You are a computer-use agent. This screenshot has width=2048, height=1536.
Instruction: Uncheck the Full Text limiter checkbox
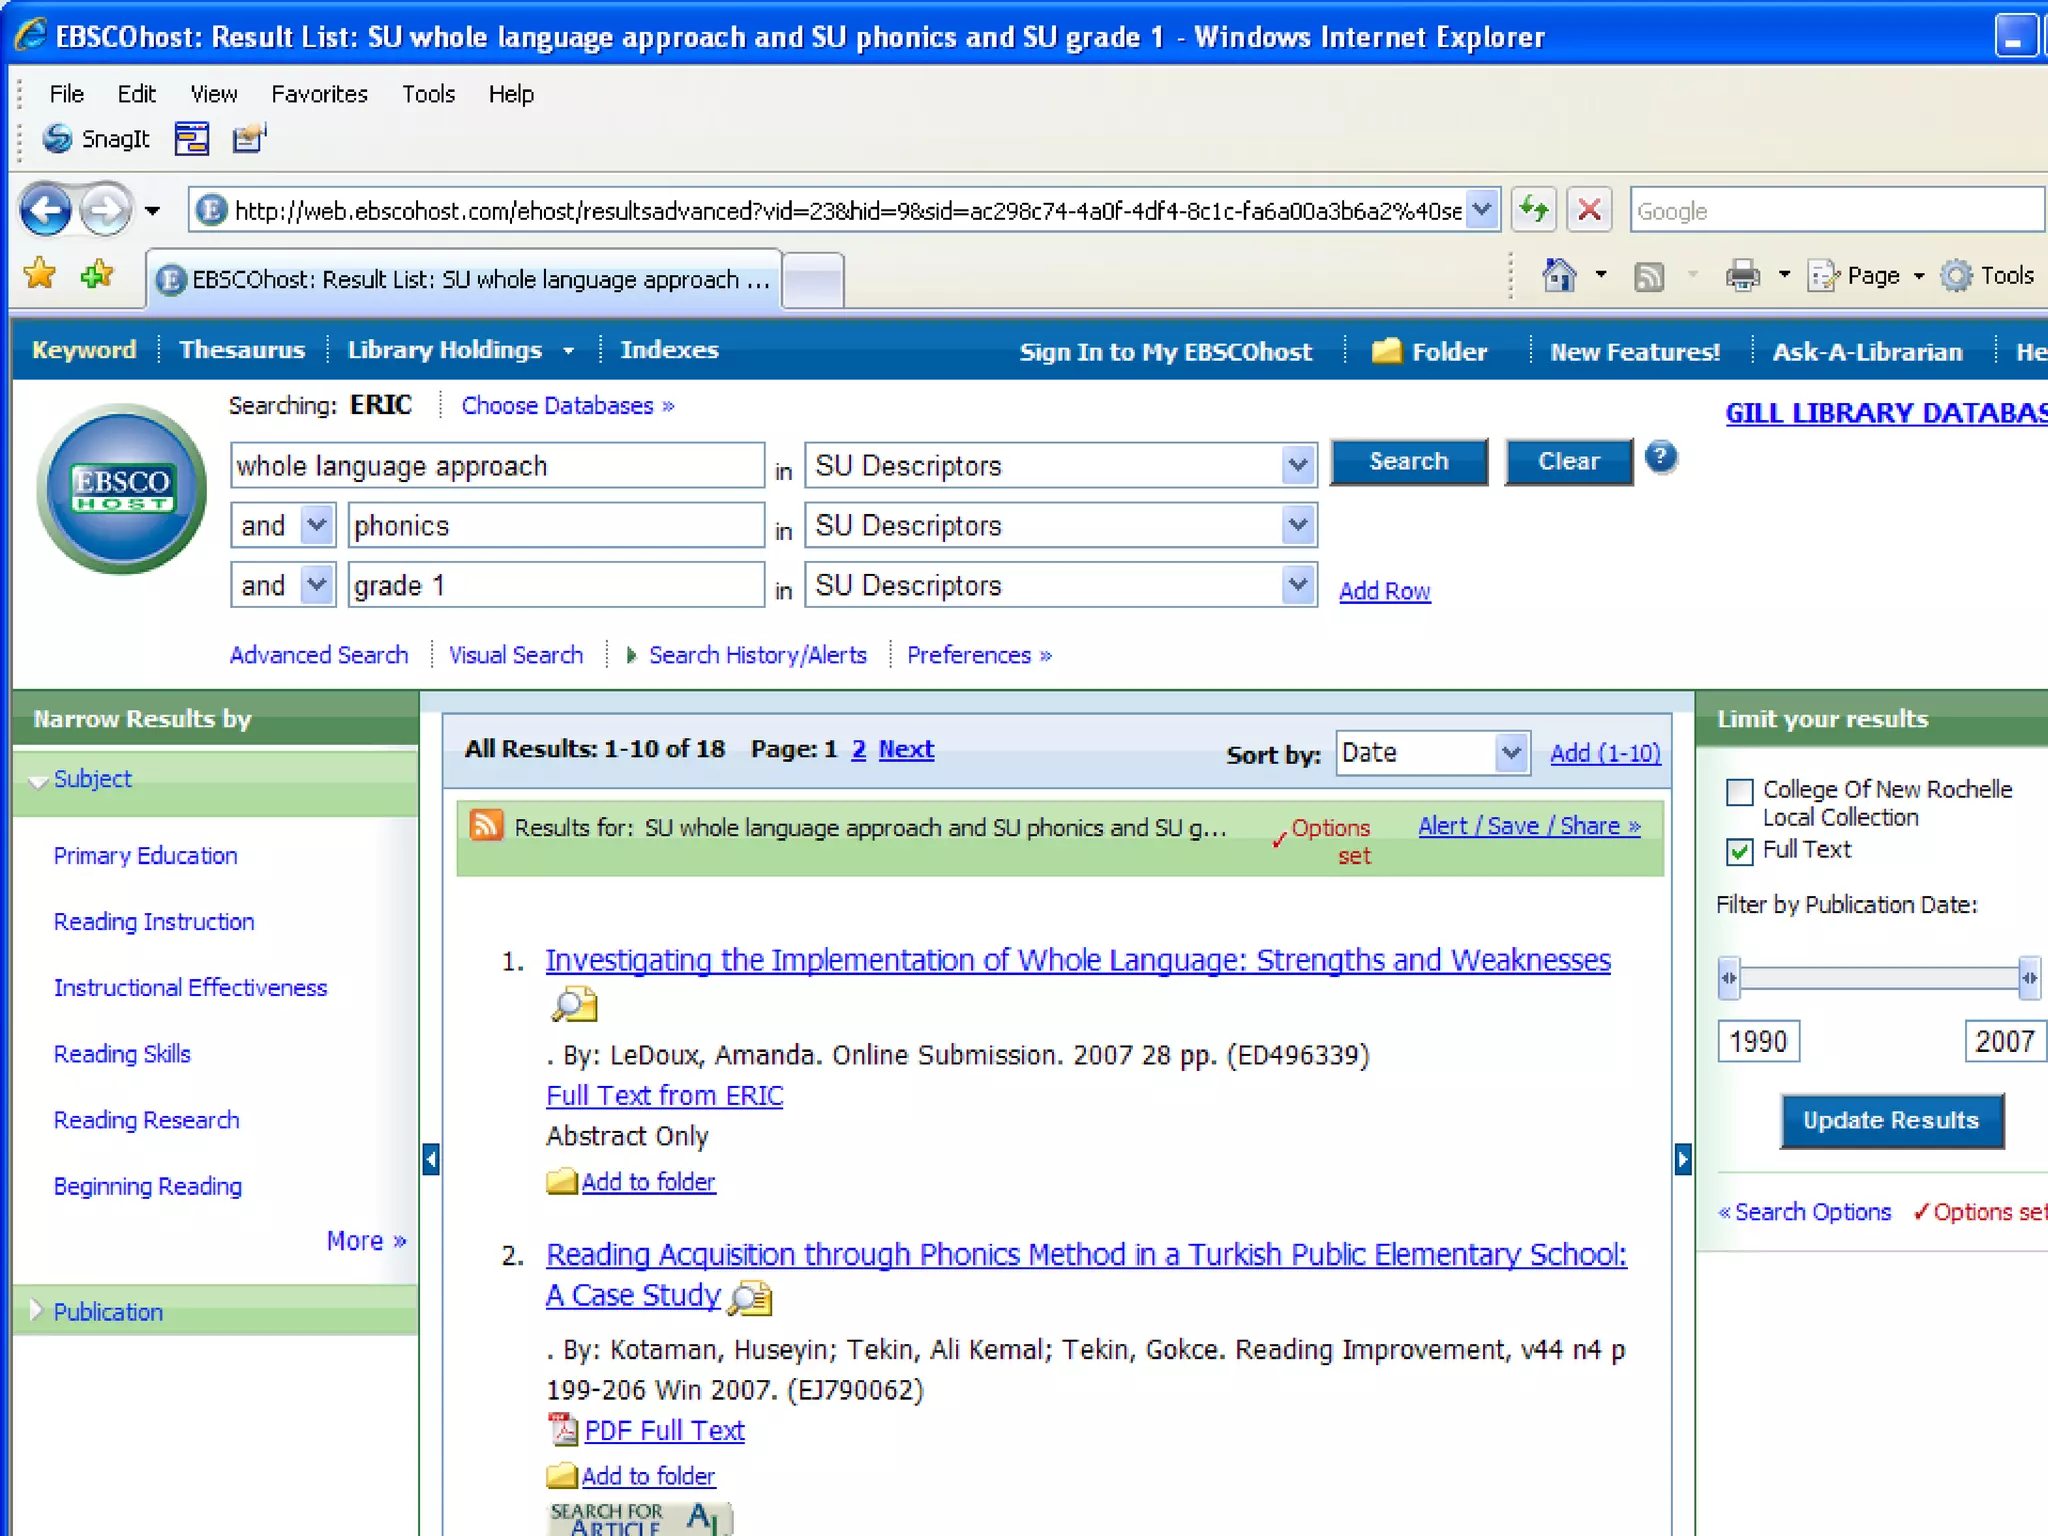1740,851
